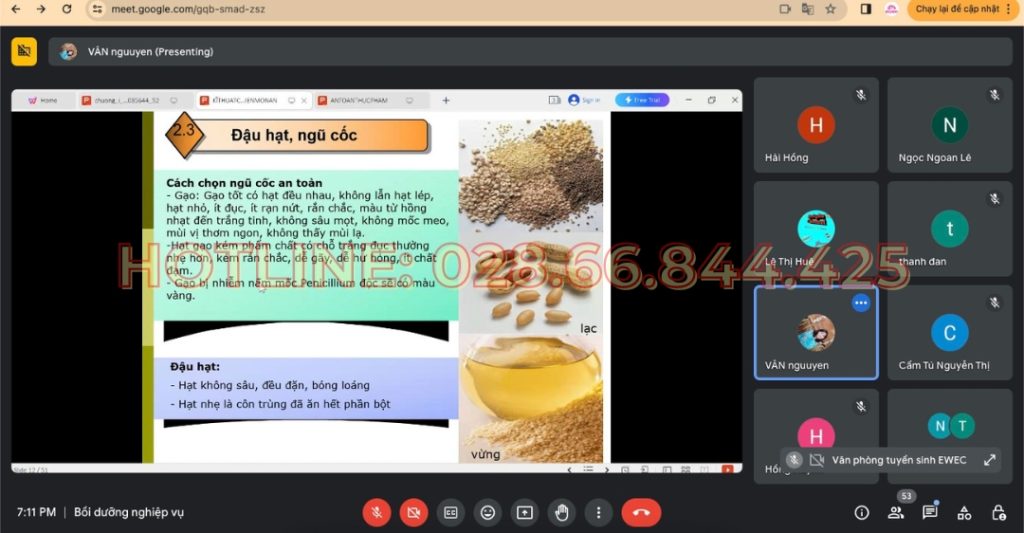Open browser three-dot menu beside update button
1024x533 pixels.
(x=1009, y=9)
